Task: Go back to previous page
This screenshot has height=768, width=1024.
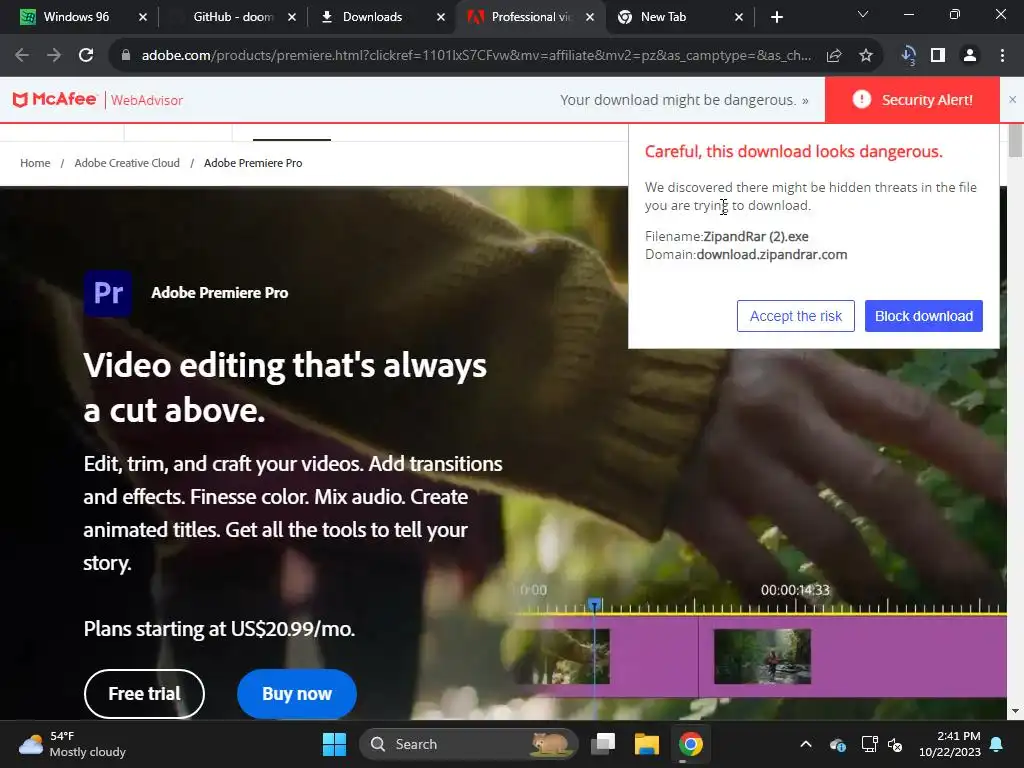Action: [22, 56]
